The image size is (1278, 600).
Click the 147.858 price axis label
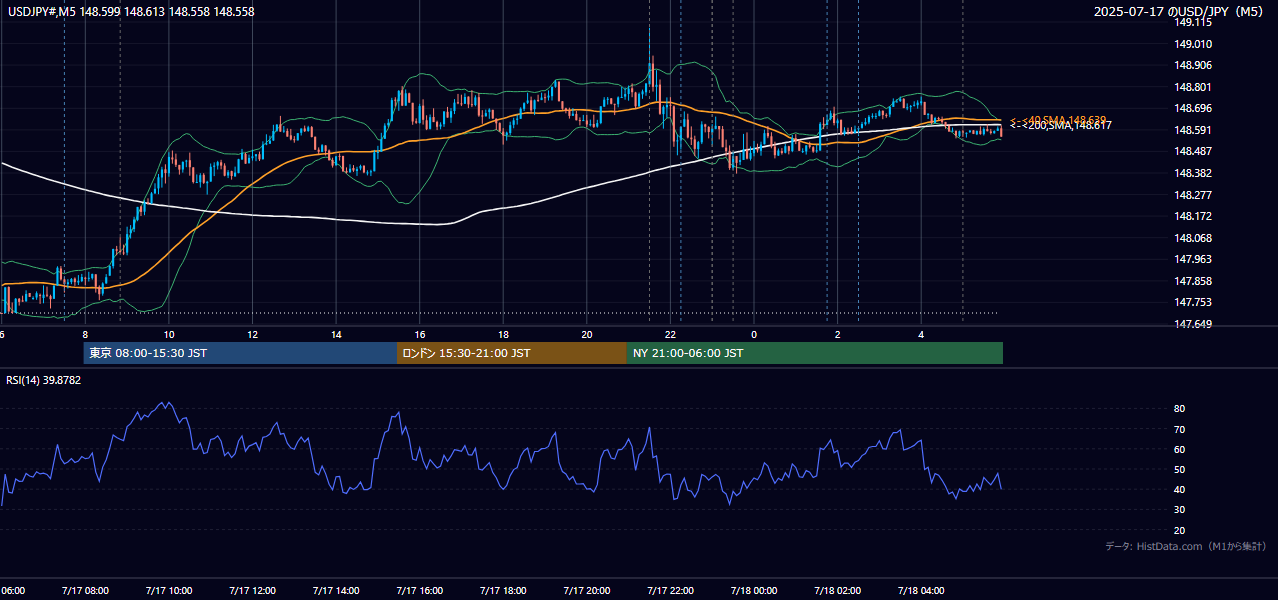1193,281
